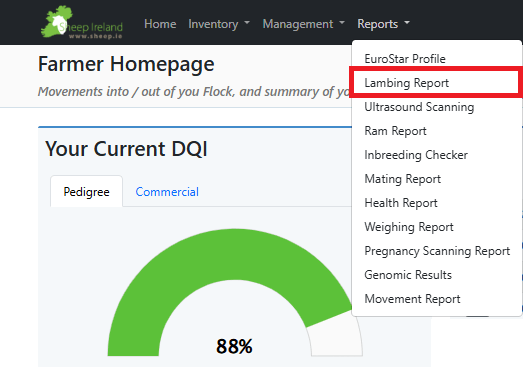This screenshot has width=523, height=367.
Task: Go to the Home page
Action: 160,24
